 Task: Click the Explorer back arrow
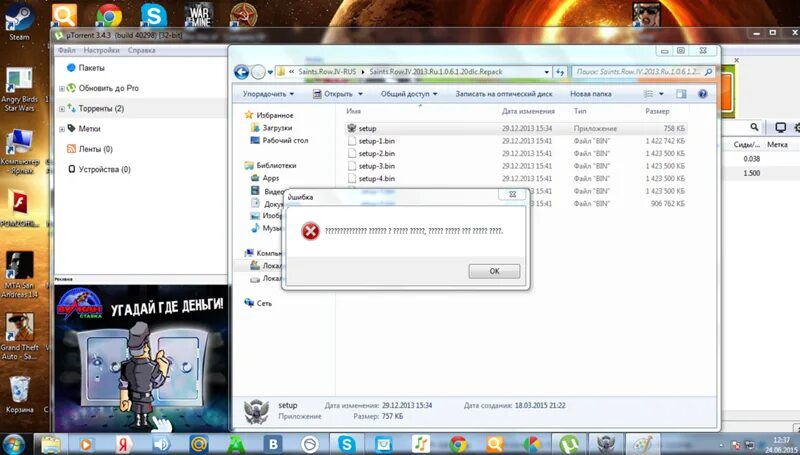[241, 72]
